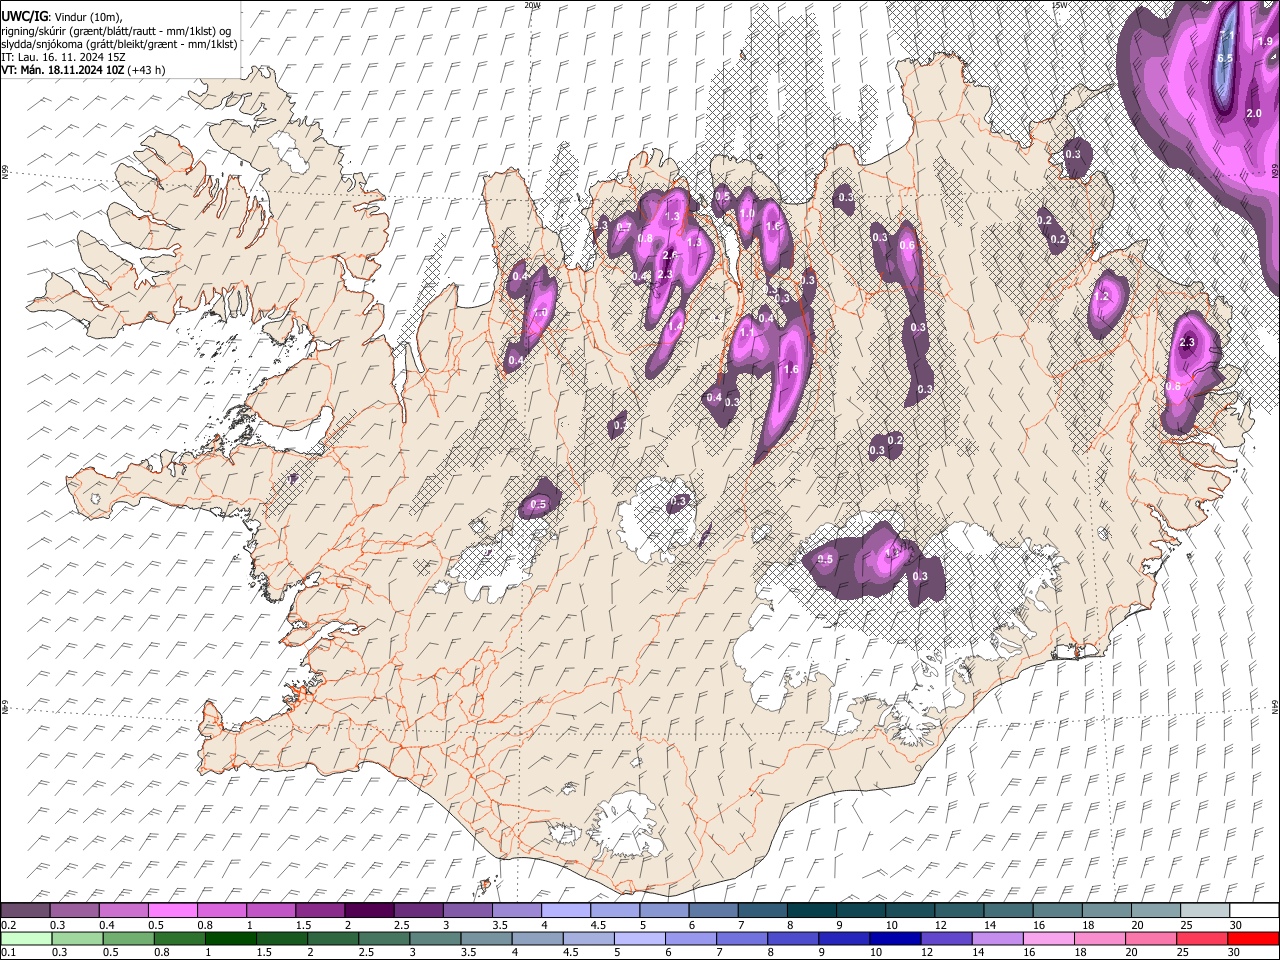Pick the pale green 0.1 rain legend swatch
Image resolution: width=1280 pixels, height=960 pixels.
(25, 939)
